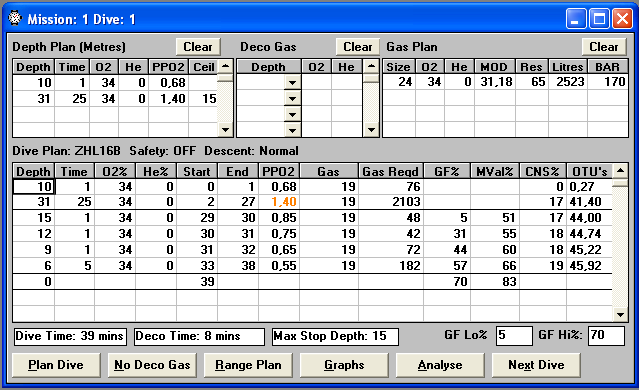Viewport: 639px width, 390px height.
Task: Select Dive Plan depth cell 15
Action: (34, 218)
